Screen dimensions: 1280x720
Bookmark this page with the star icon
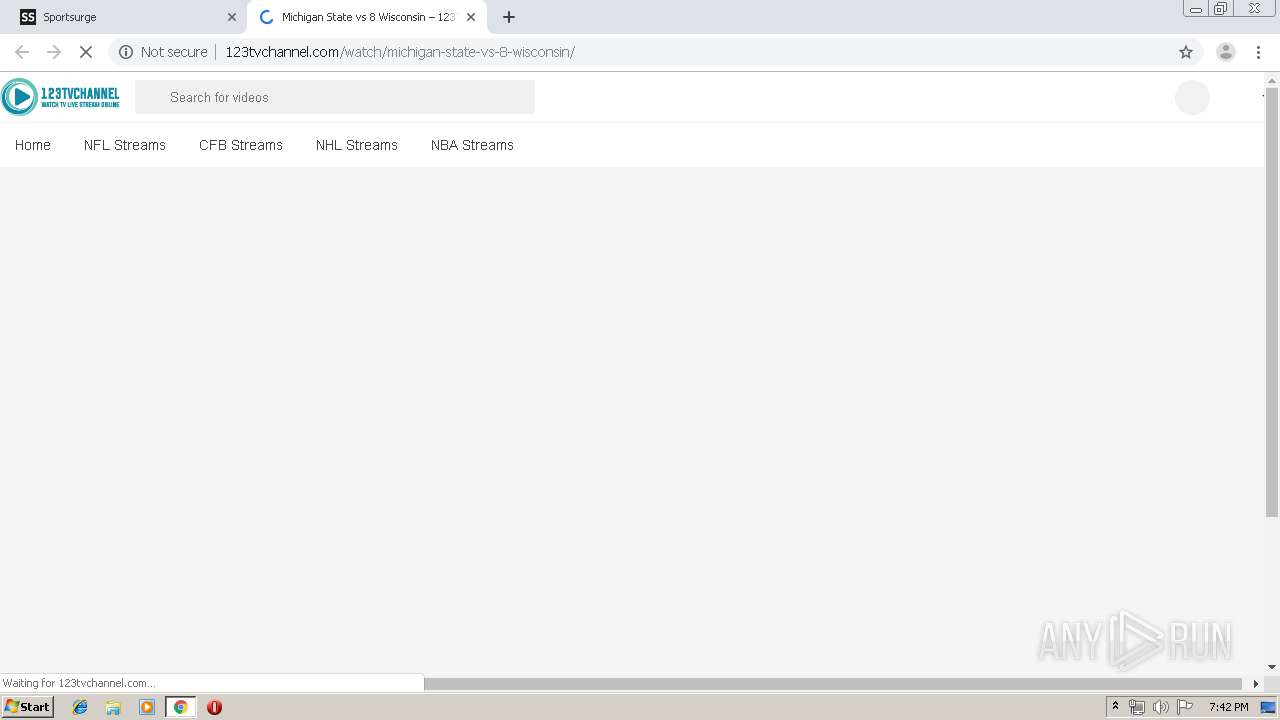(x=1186, y=52)
